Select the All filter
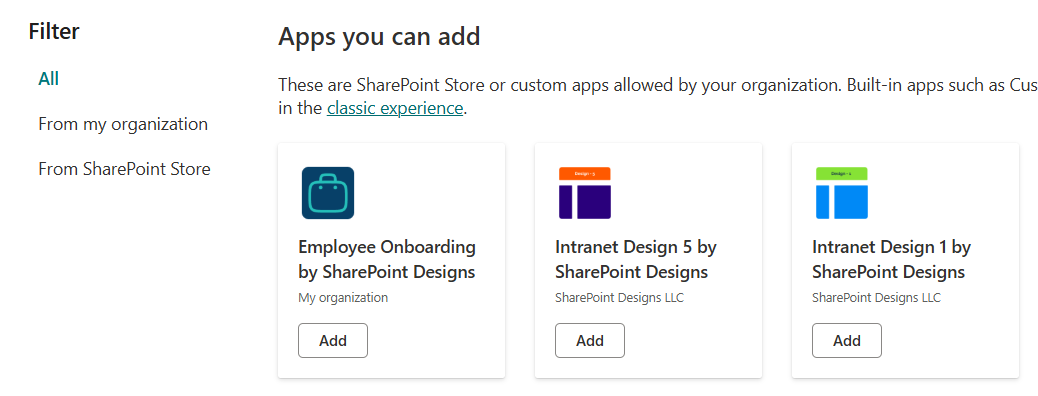 coord(49,79)
